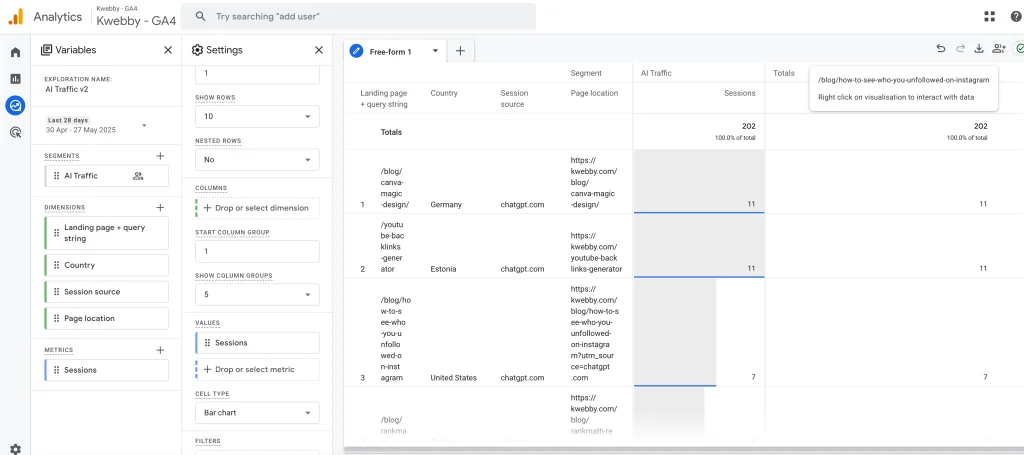This screenshot has width=1024, height=455.
Task: Select the Sessions metric chip under Metrics
Action: coord(106,370)
